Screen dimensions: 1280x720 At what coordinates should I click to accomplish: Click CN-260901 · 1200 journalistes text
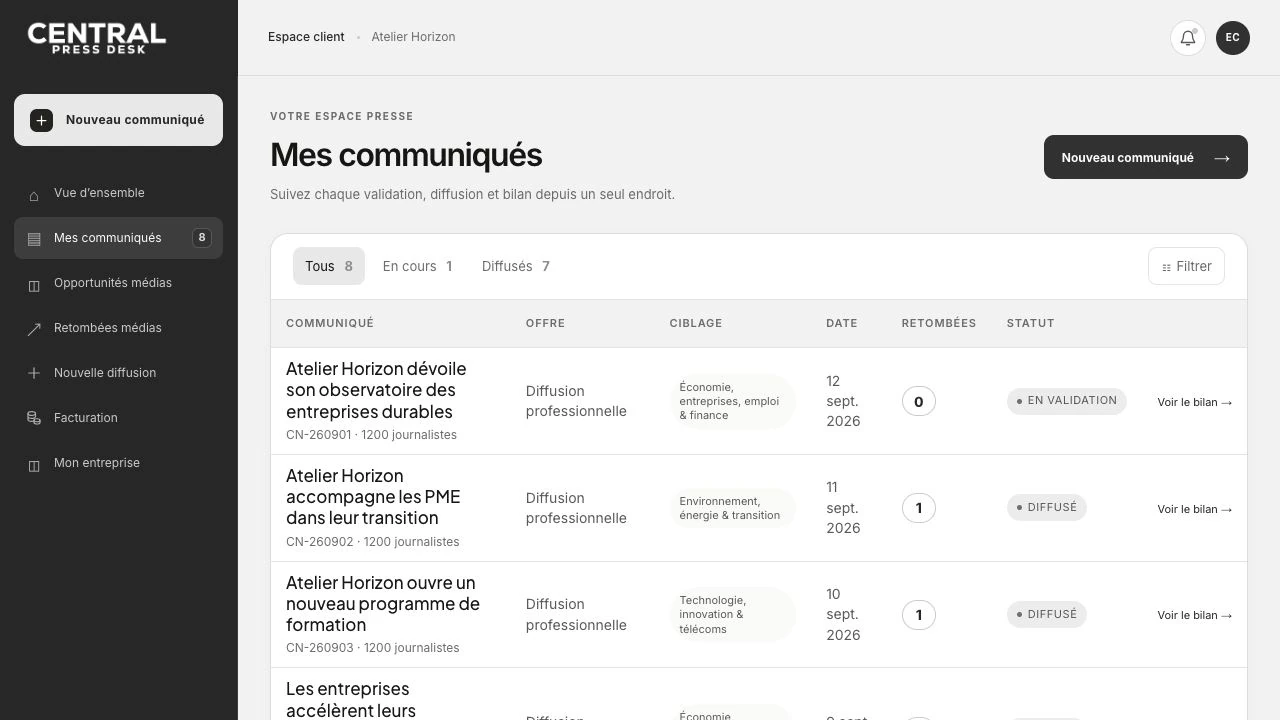[371, 435]
